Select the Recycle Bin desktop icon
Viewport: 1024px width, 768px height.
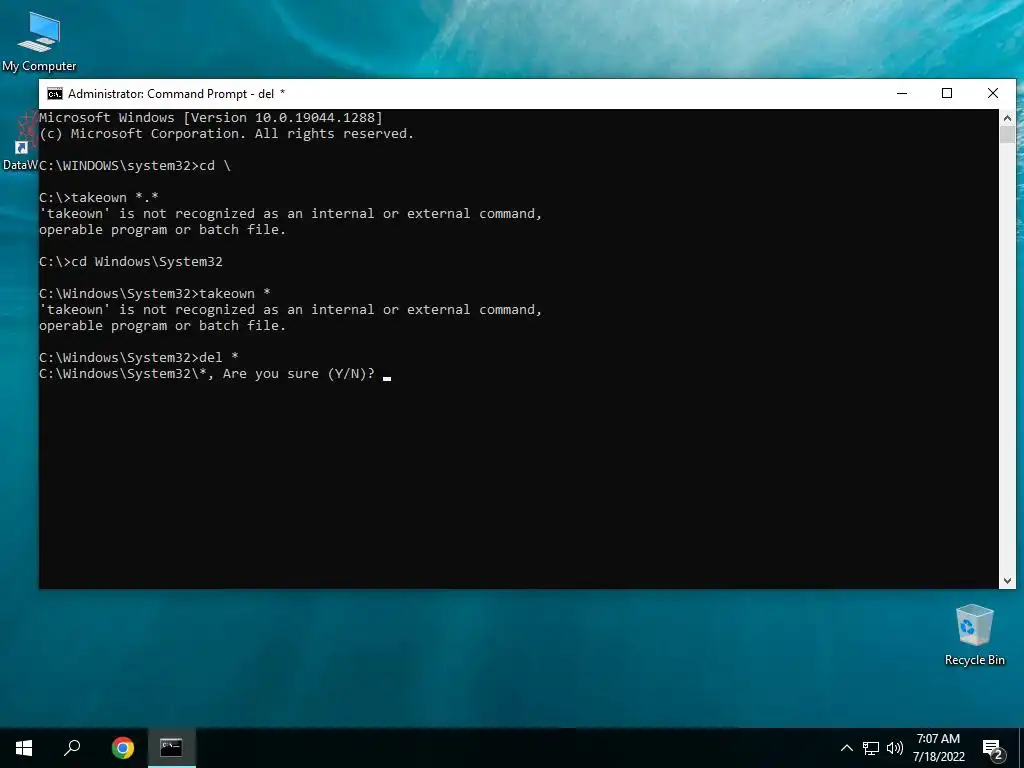point(974,635)
